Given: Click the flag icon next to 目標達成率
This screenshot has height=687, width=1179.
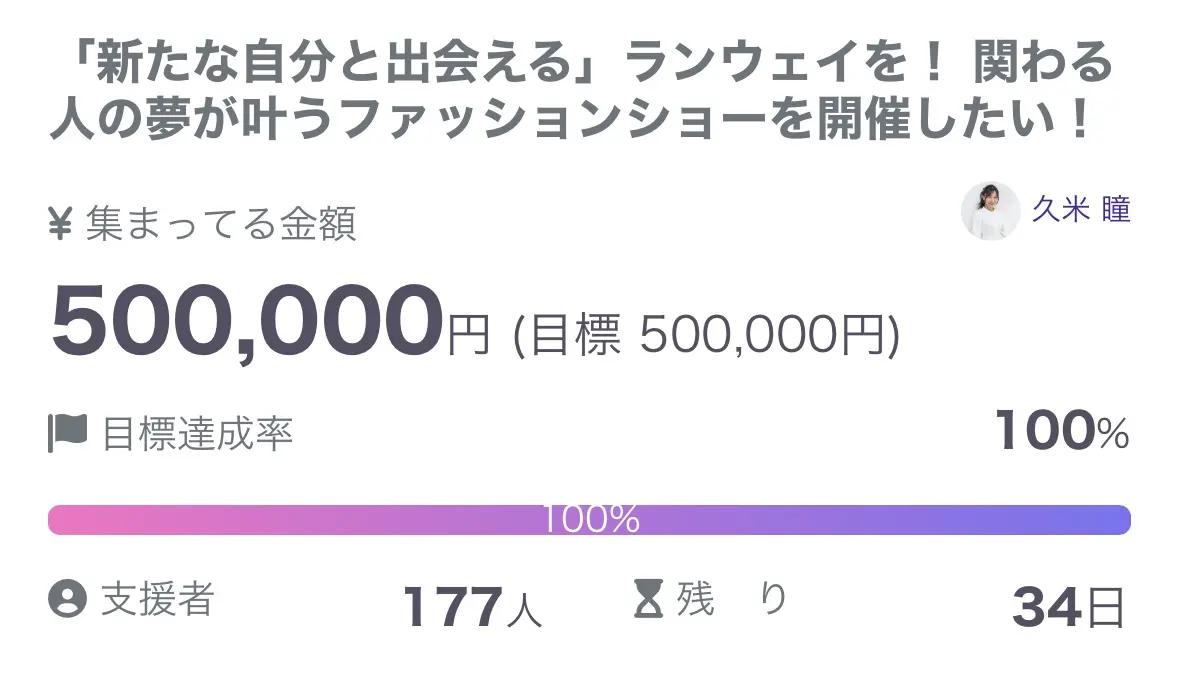Looking at the screenshot, I should [68, 433].
